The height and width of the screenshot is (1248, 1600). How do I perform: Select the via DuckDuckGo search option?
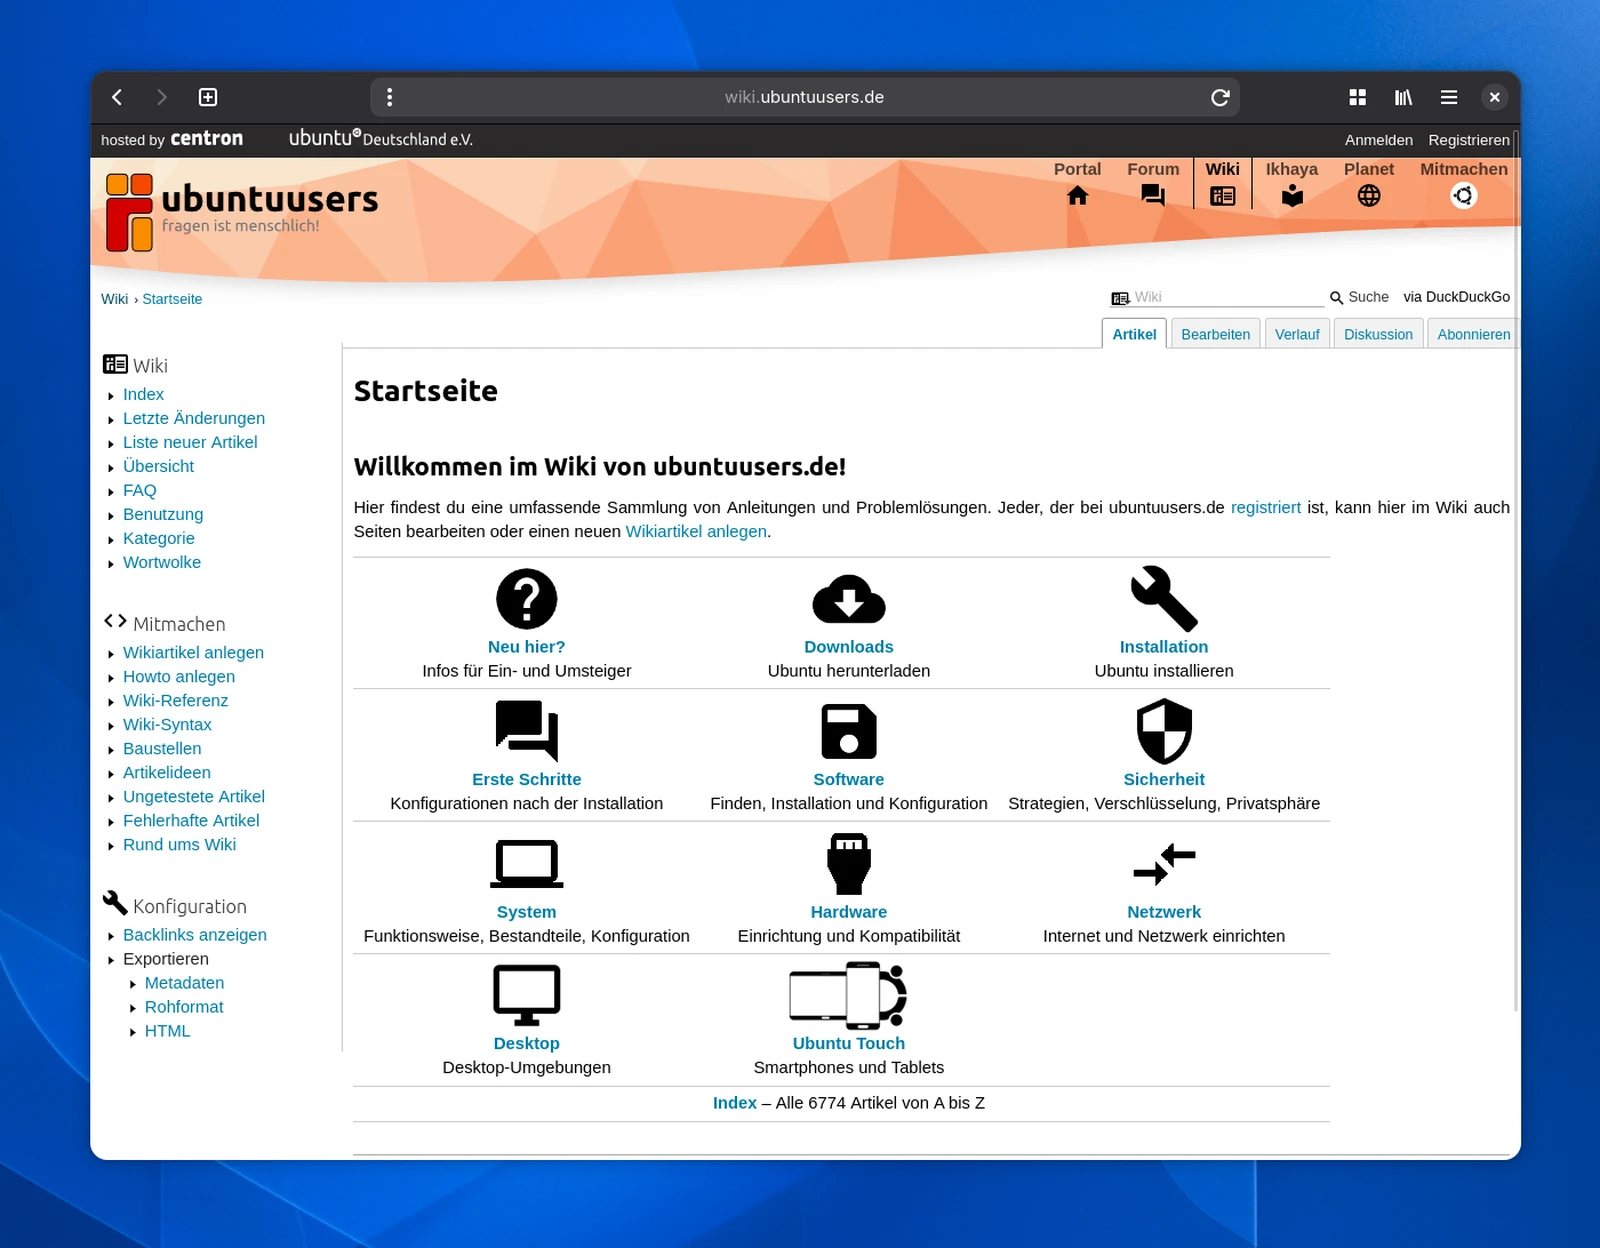click(x=1456, y=297)
